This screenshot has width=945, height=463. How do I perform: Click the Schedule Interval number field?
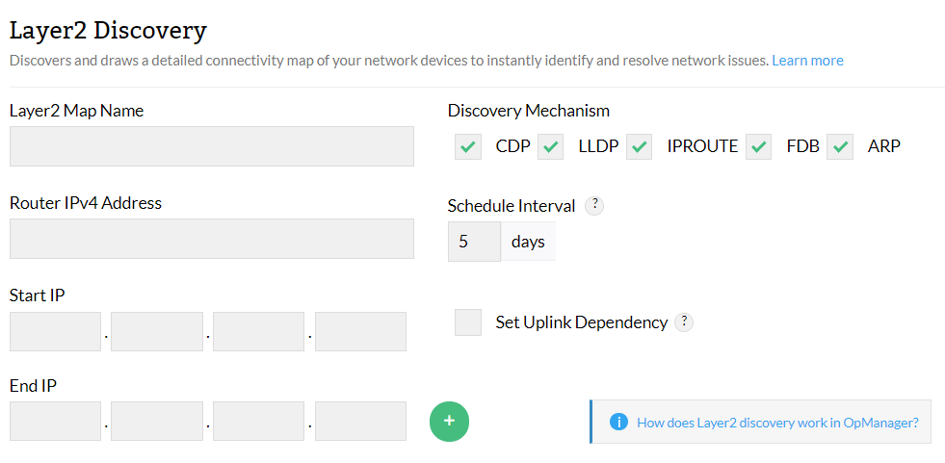point(474,242)
